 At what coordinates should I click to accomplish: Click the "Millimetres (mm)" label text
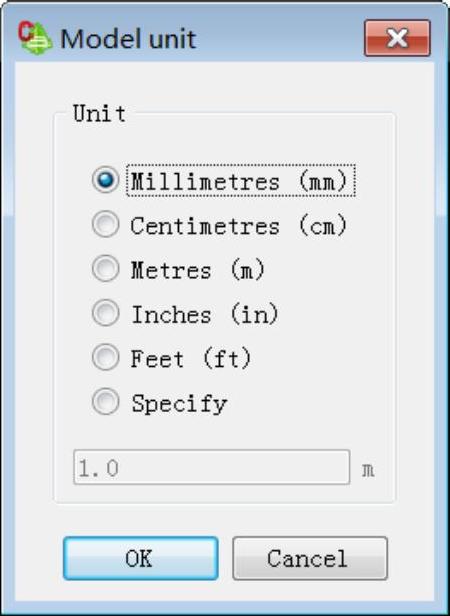point(239,181)
